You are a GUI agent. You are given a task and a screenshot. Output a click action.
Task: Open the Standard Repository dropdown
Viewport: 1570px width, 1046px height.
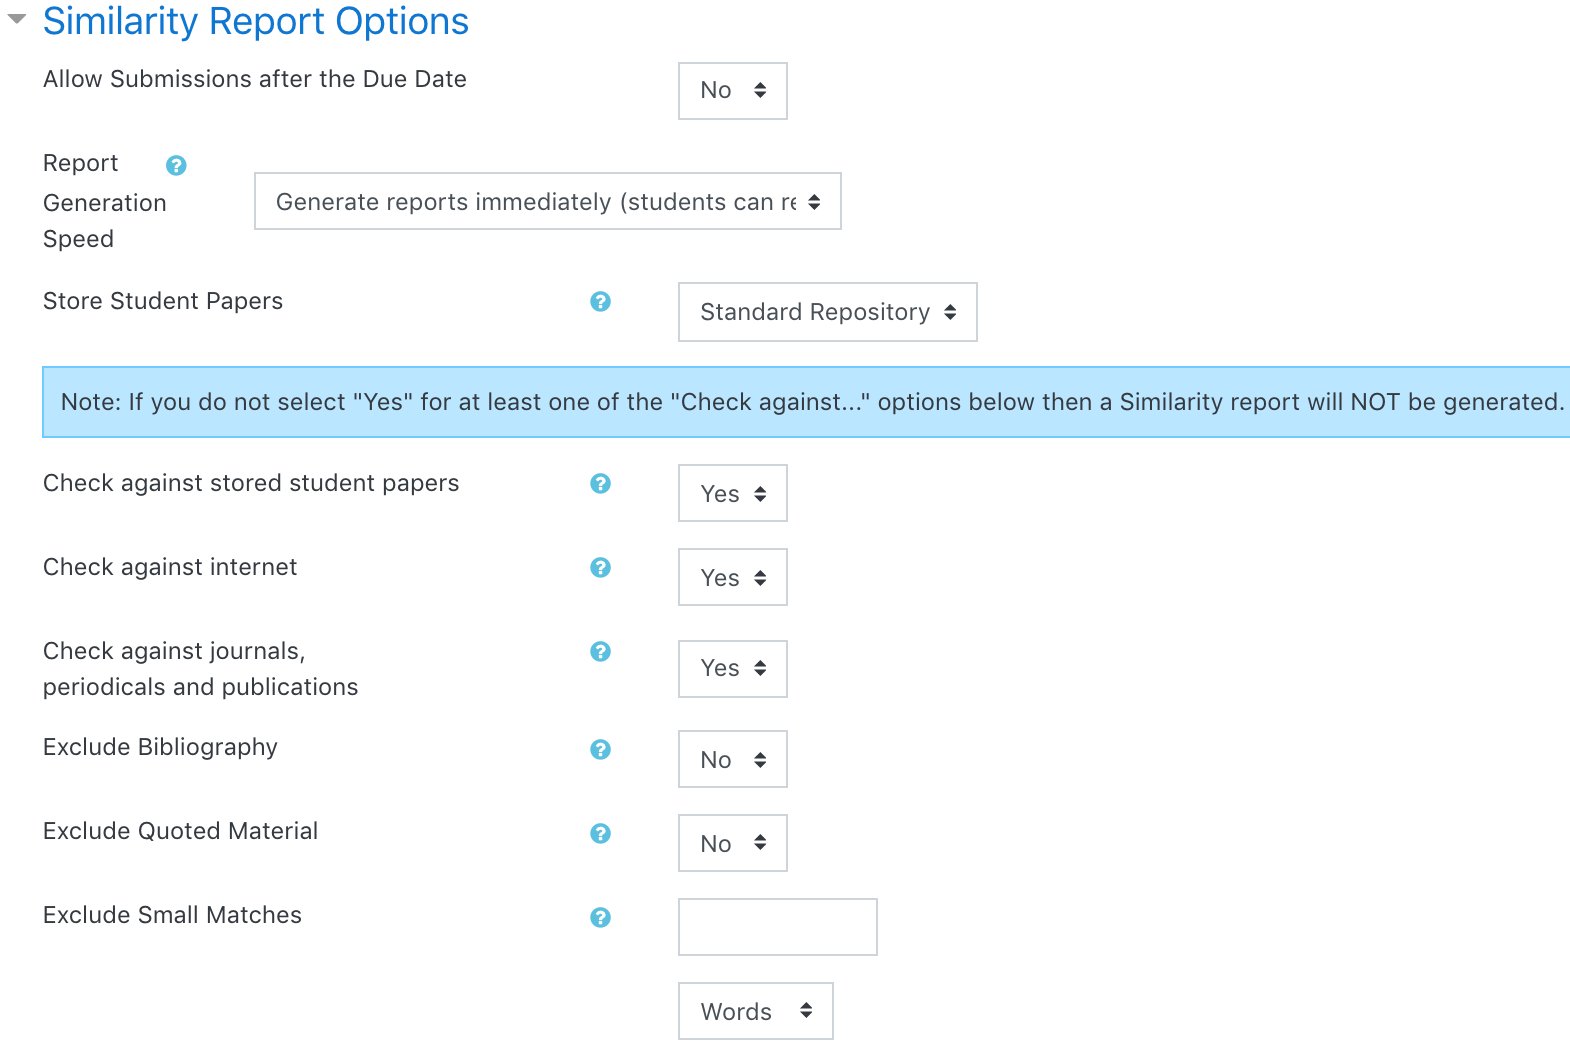click(x=828, y=312)
